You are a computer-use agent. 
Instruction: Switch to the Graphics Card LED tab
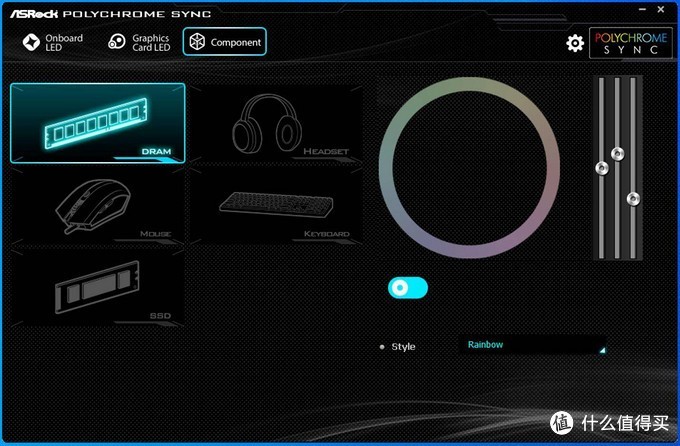[139, 42]
